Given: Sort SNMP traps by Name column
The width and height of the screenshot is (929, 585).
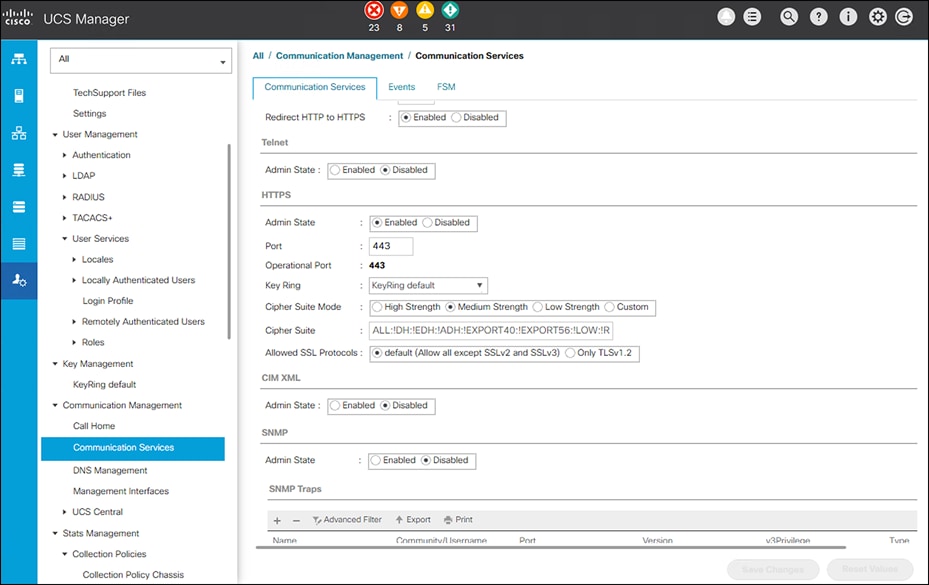Looking at the screenshot, I should pos(285,541).
